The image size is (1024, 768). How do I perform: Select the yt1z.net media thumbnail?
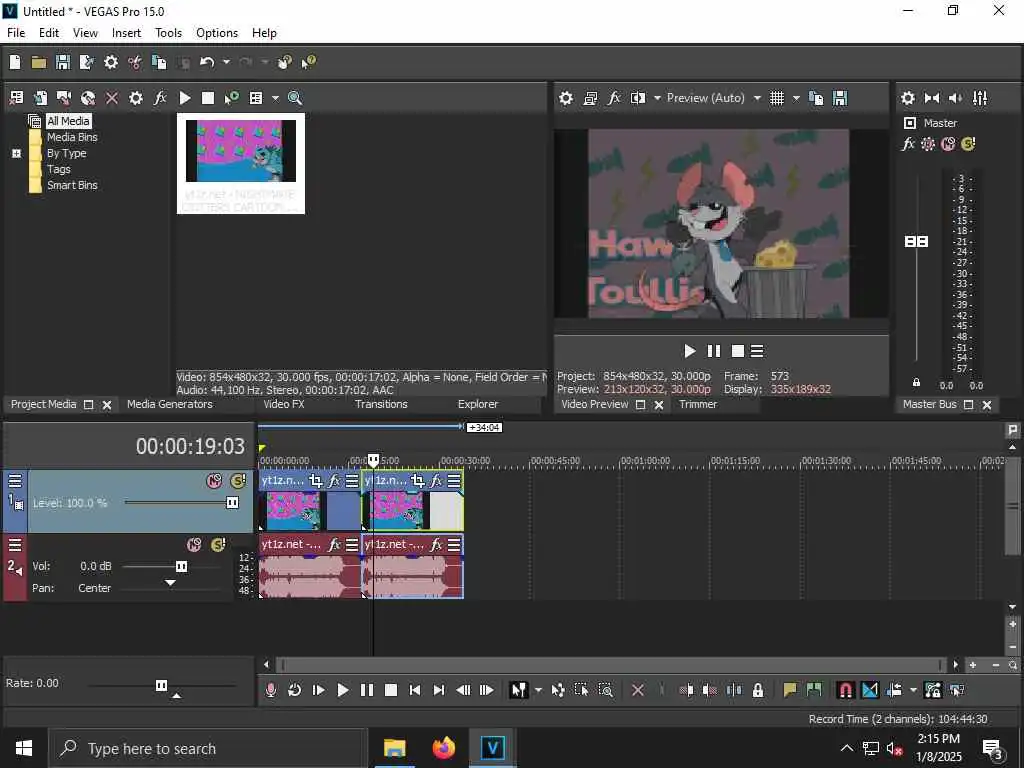pyautogui.click(x=241, y=163)
